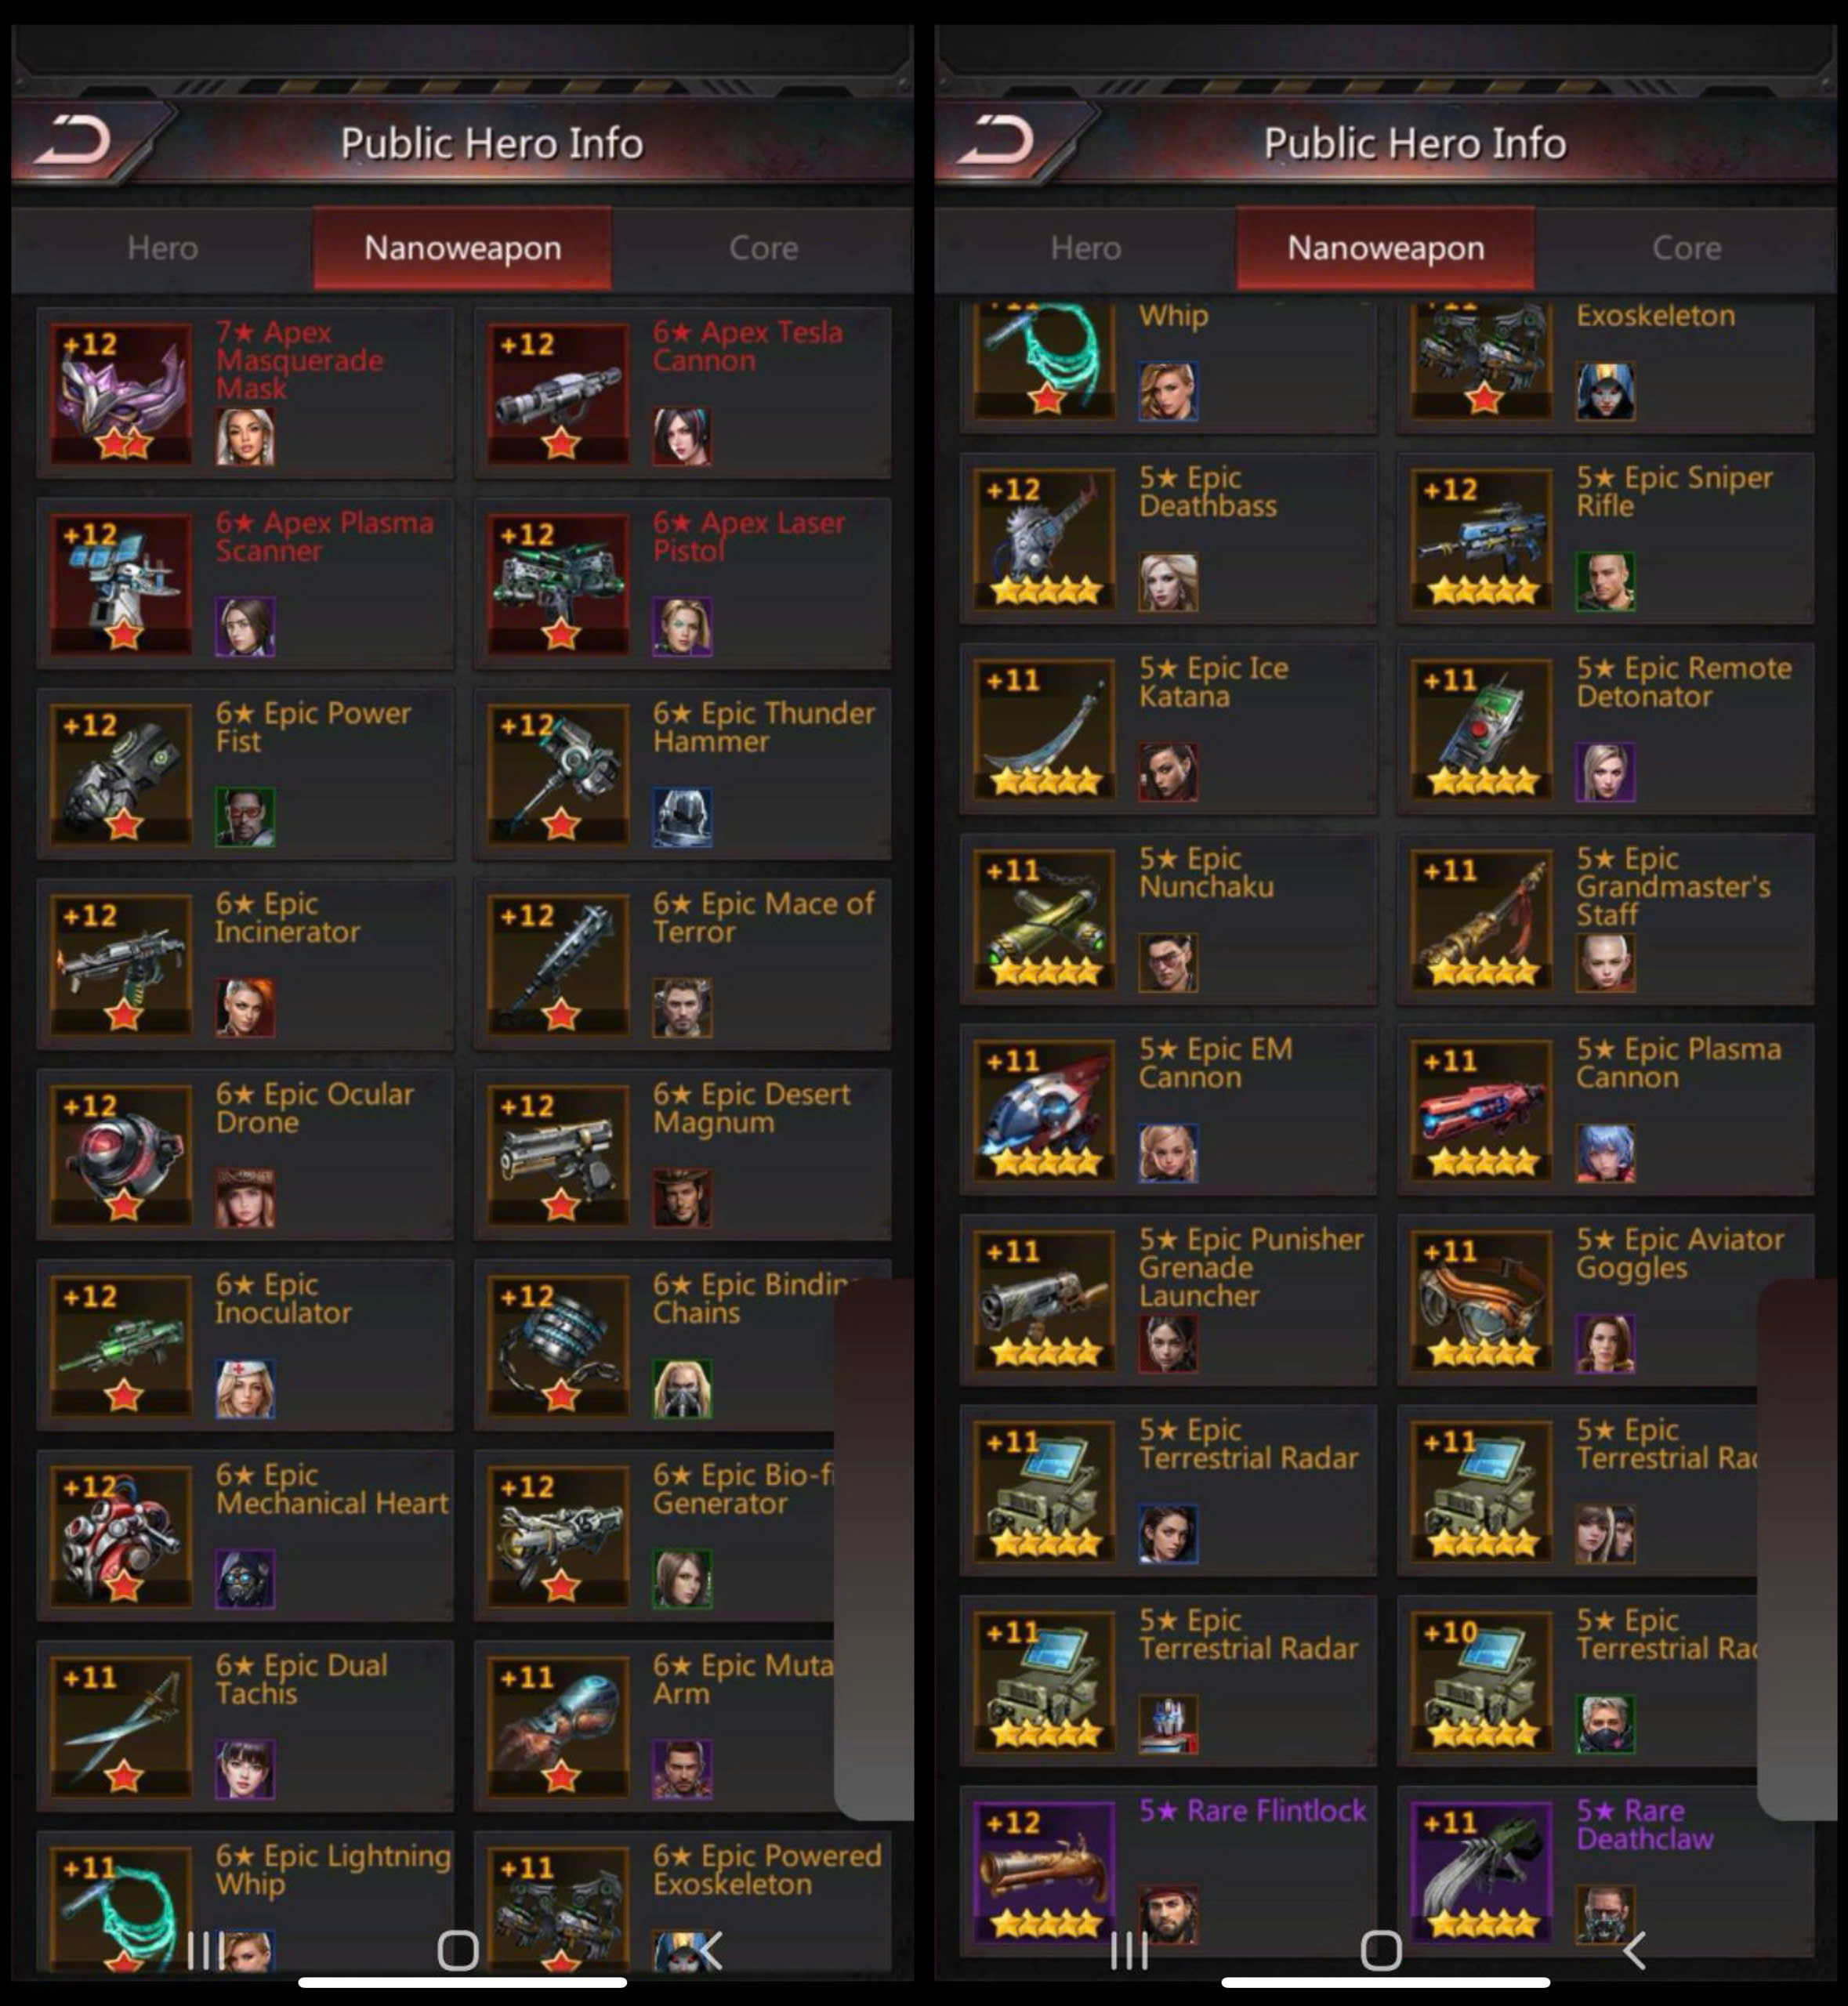This screenshot has height=2006, width=1848.
Task: Switch to the right panel Core tab
Action: [x=1686, y=248]
